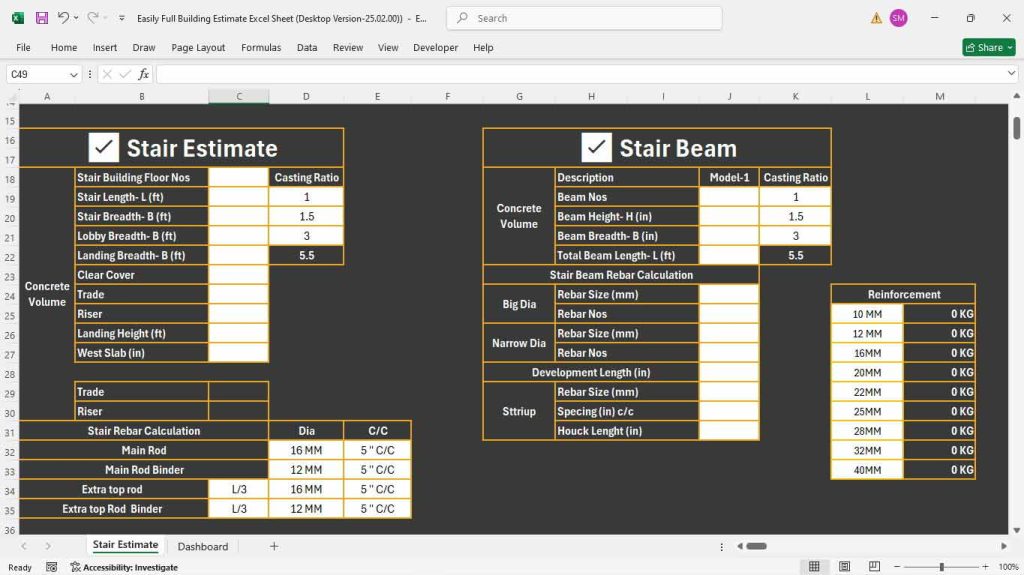Click the Save icon in title bar
Image resolution: width=1024 pixels, height=575 pixels.
(41, 18)
